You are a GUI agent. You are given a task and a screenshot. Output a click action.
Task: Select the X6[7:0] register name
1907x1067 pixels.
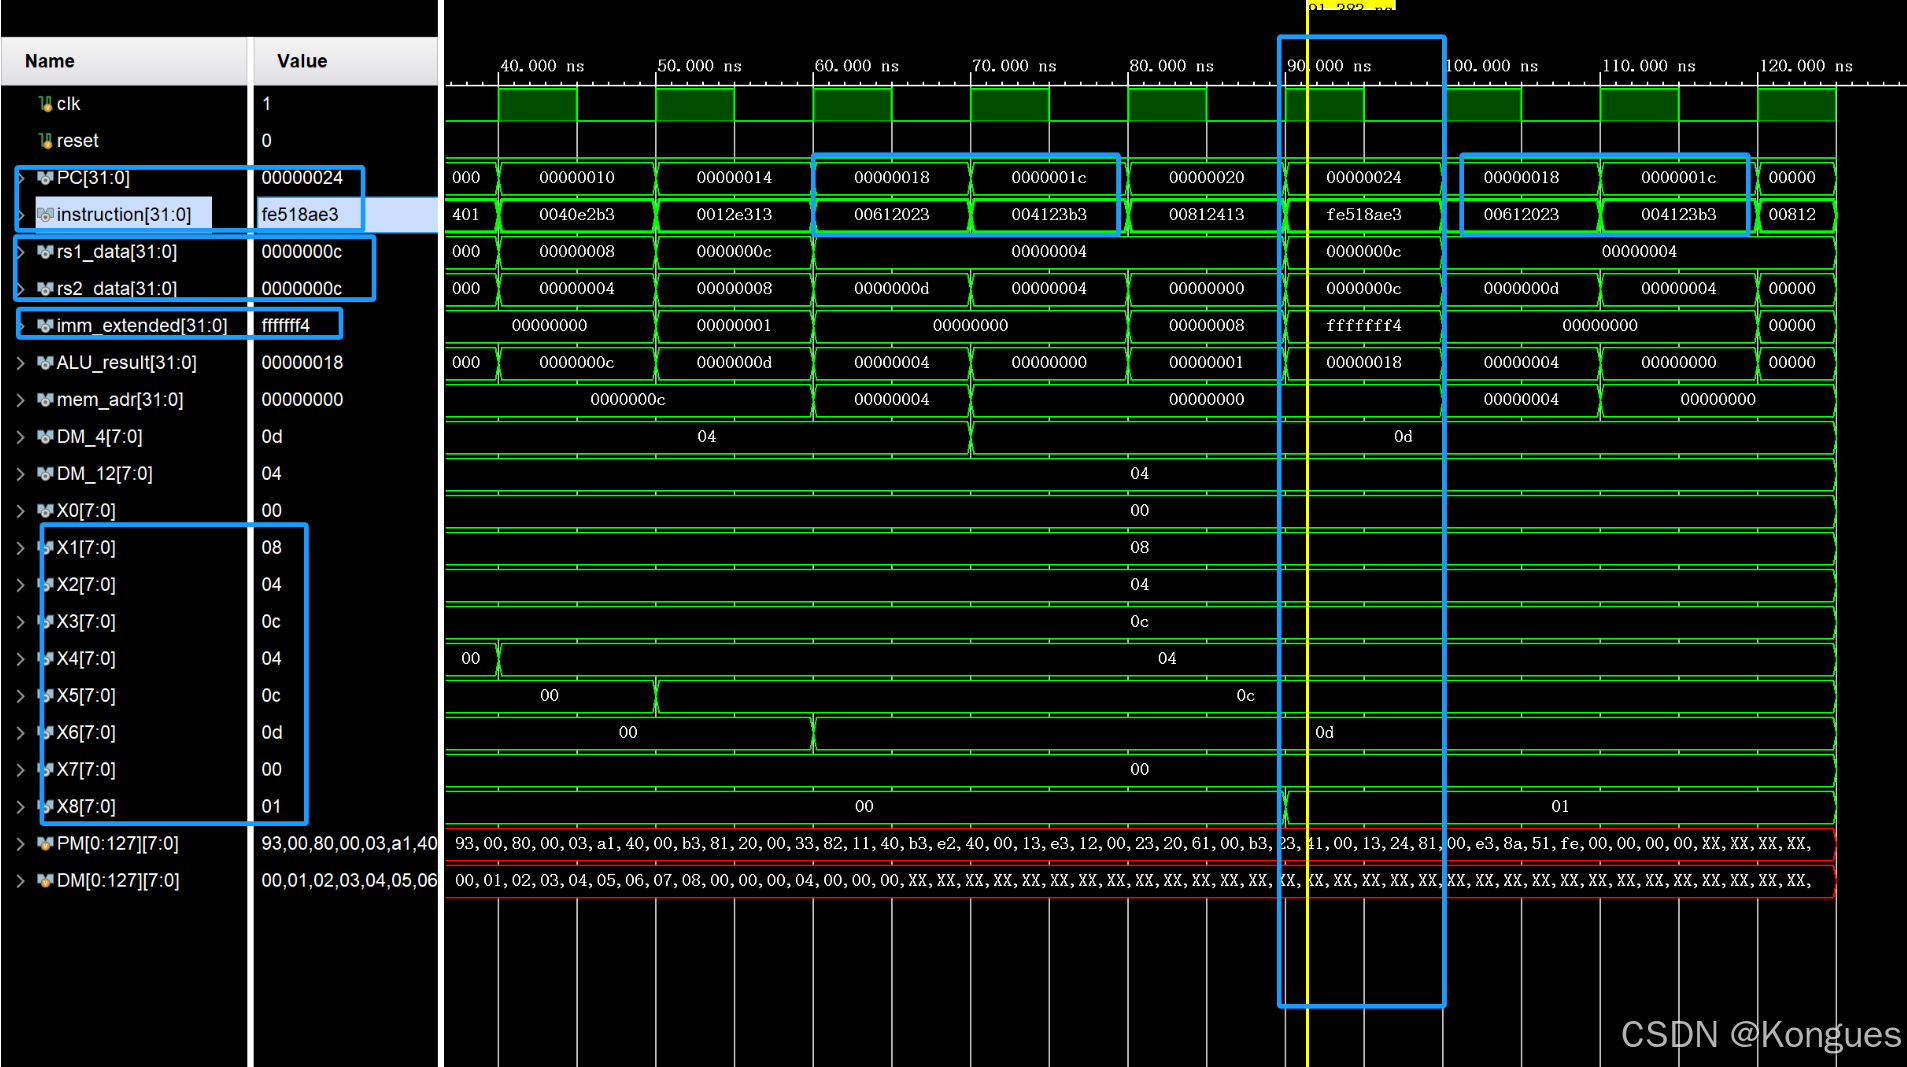(x=86, y=732)
